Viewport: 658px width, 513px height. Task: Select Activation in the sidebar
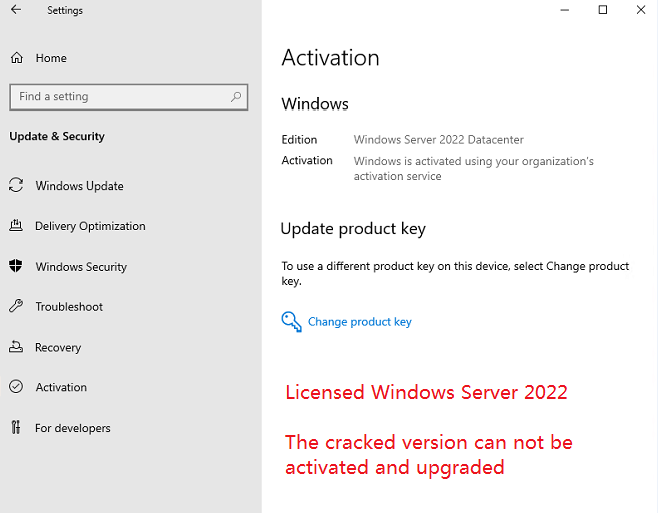tap(61, 387)
